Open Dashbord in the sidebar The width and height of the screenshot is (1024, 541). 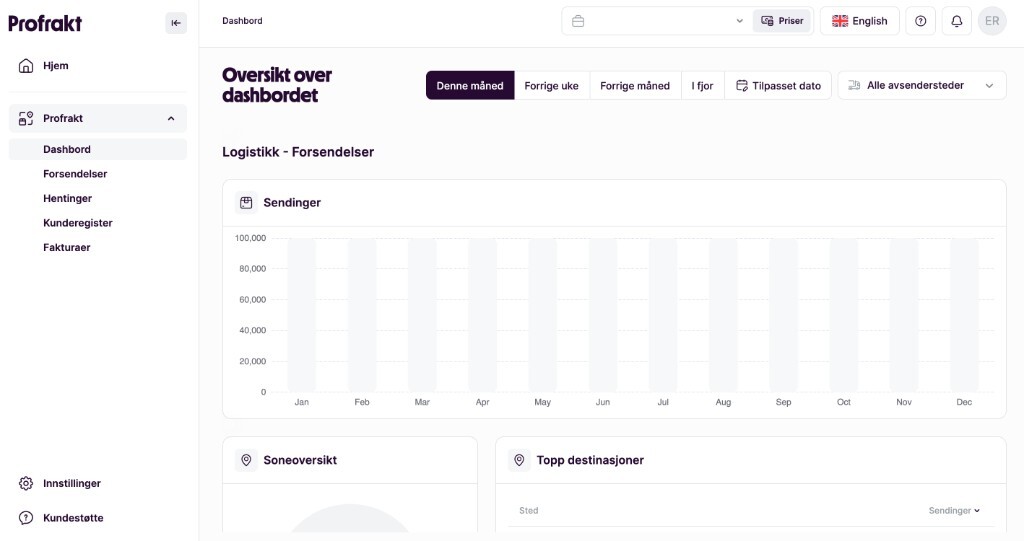pos(98,149)
